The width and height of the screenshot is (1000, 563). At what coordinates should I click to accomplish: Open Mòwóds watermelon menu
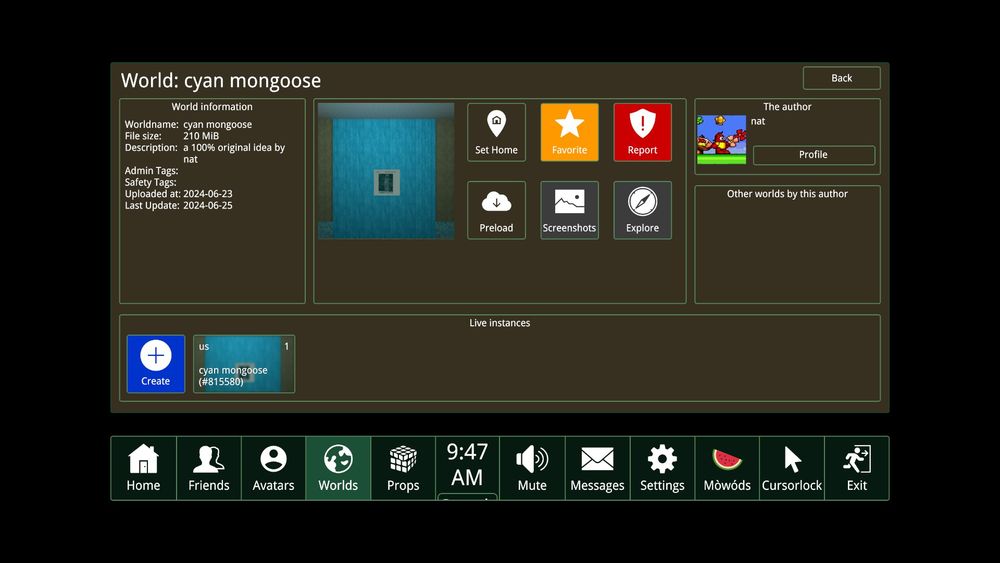pos(727,468)
